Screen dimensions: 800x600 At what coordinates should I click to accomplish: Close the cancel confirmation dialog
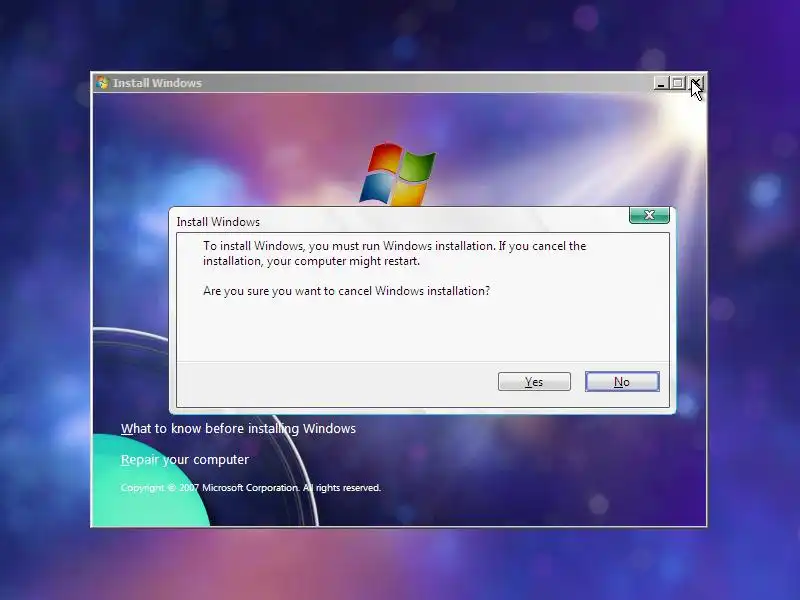(x=649, y=215)
